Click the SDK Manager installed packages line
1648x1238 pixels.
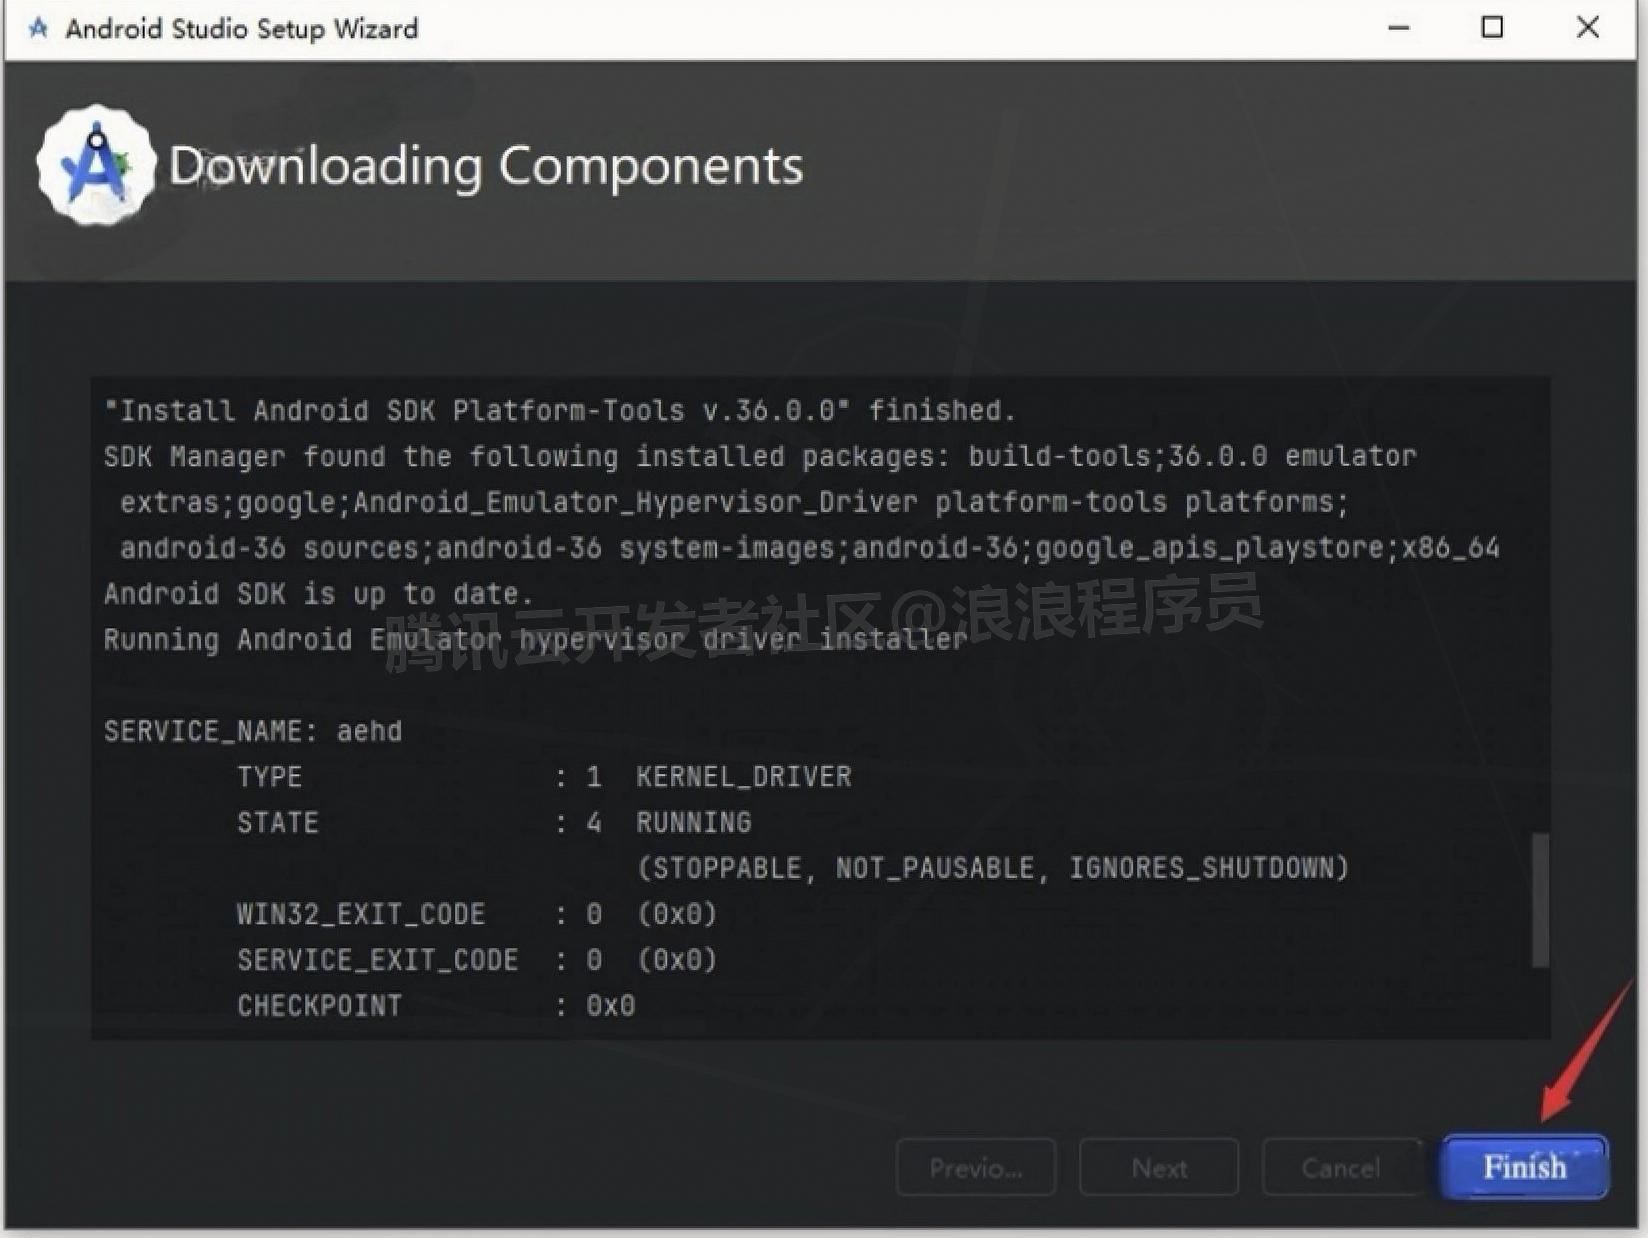pos(760,456)
